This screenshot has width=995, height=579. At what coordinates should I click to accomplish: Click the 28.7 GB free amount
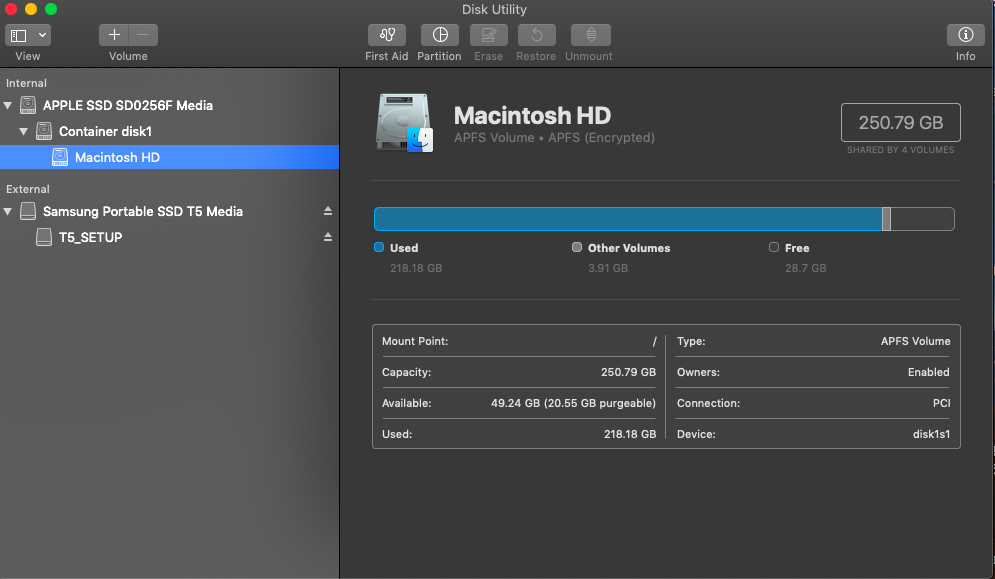pyautogui.click(x=805, y=268)
